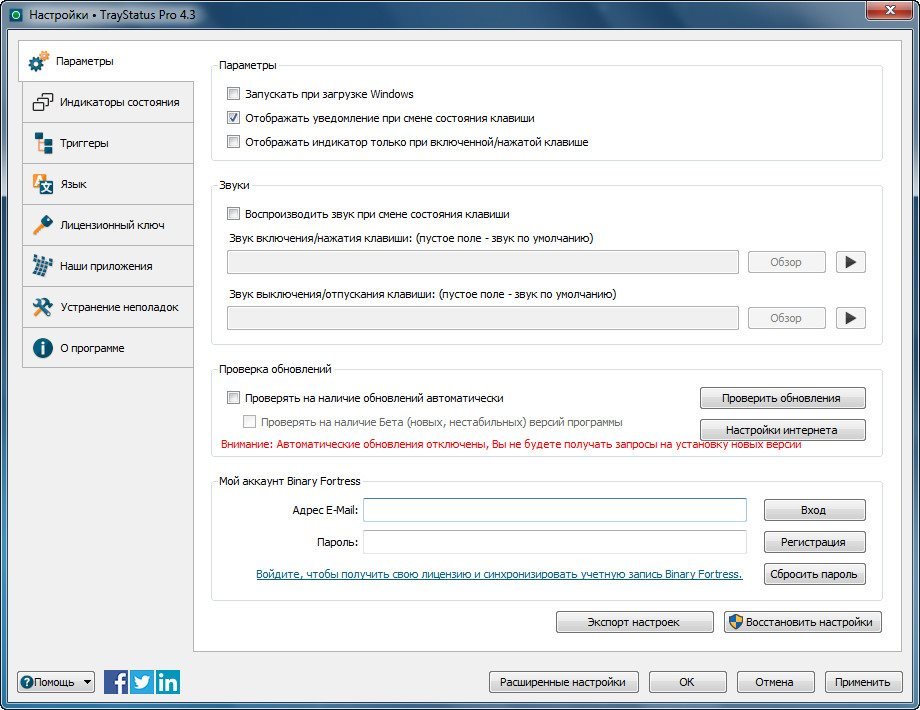The width and height of the screenshot is (920, 710).
Task: Click the key-off sound path field
Action: pos(482,318)
